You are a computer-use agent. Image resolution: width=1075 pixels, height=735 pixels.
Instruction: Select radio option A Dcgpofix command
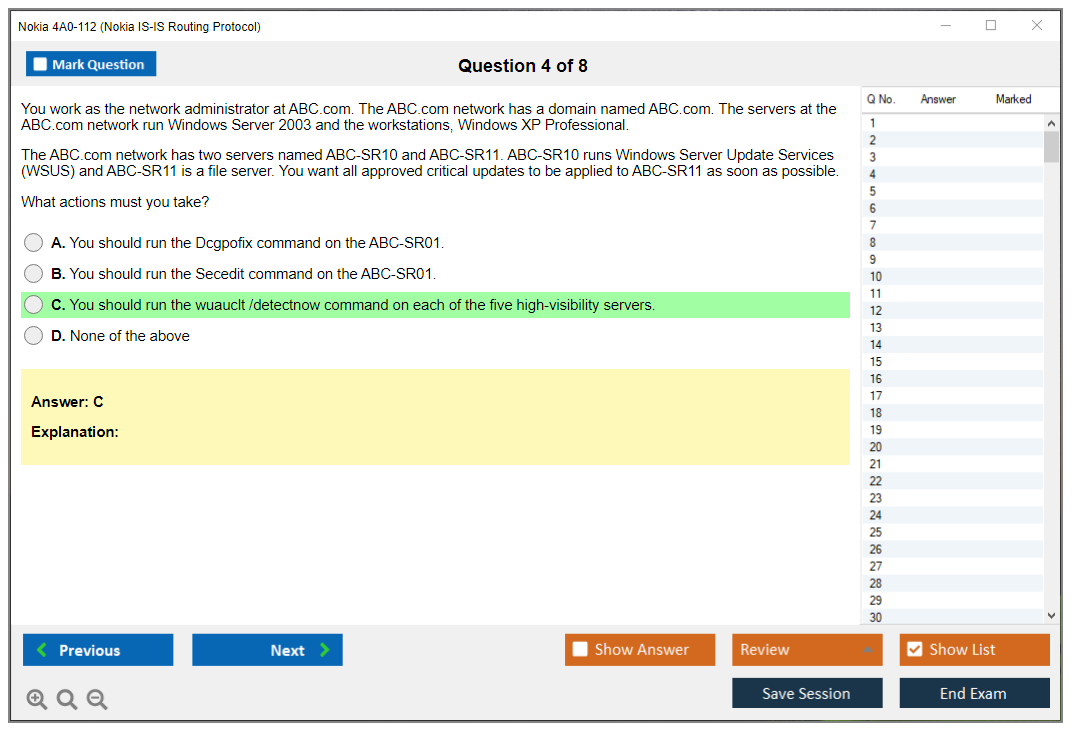coord(34,243)
